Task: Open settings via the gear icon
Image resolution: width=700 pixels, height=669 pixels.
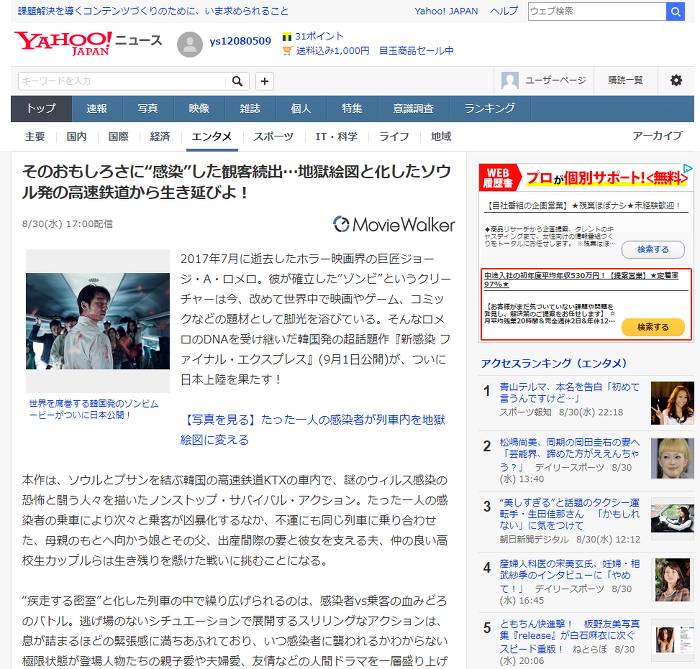Action: coord(676,80)
